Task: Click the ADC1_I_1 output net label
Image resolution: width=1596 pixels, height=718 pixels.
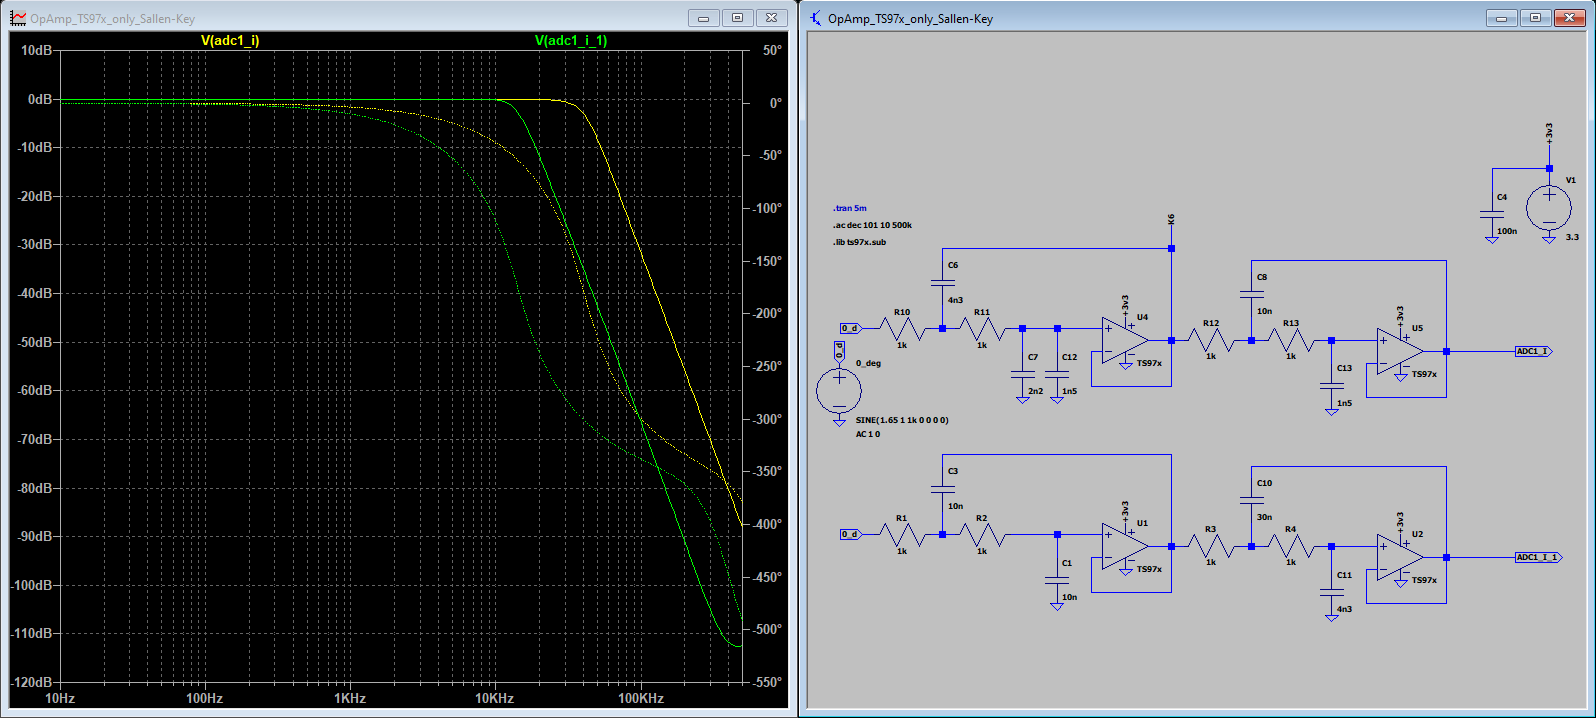Action: click(x=1537, y=558)
